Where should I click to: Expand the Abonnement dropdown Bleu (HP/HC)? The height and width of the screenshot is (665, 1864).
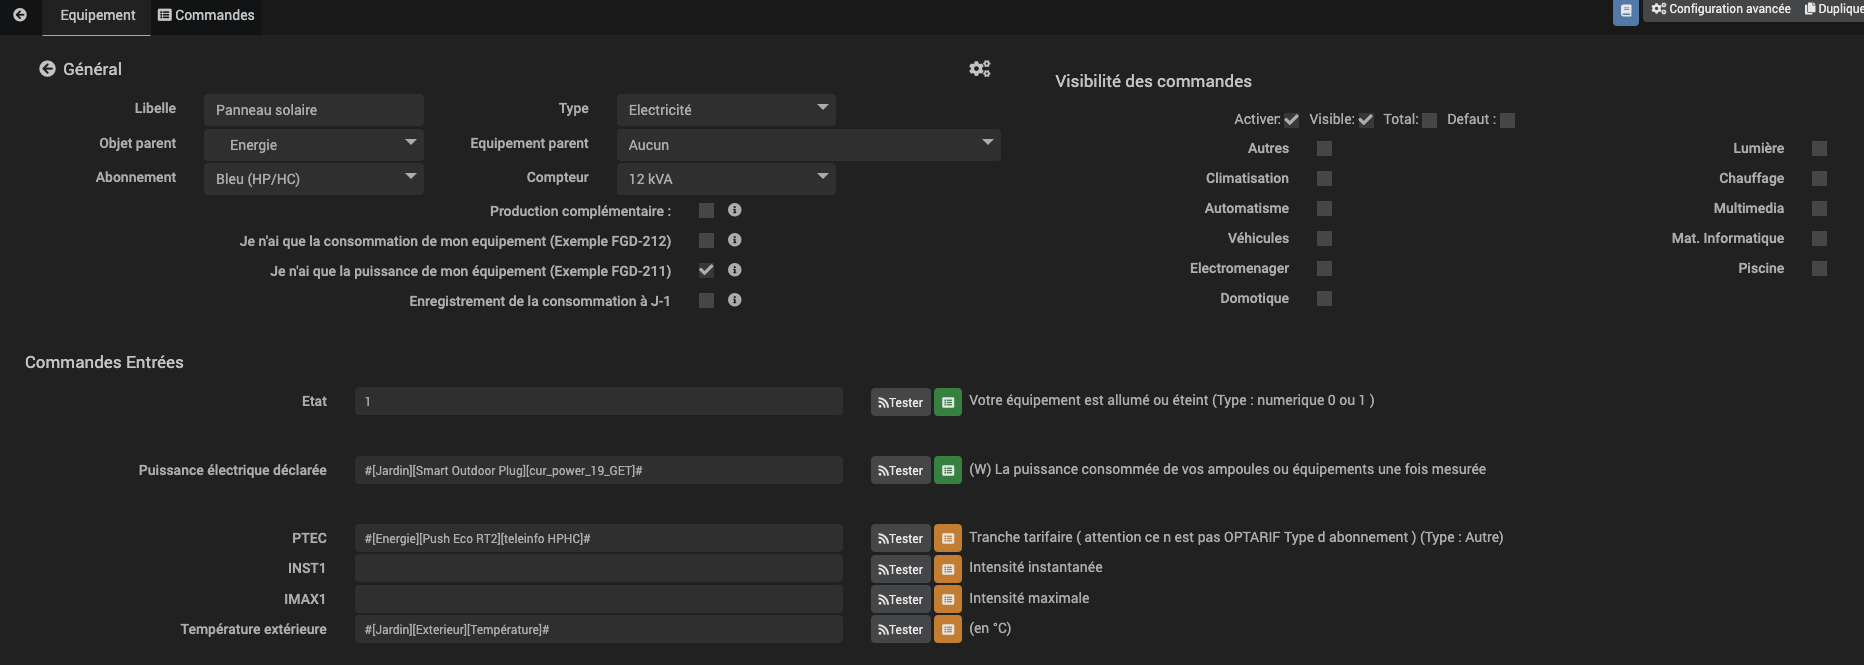tap(313, 179)
